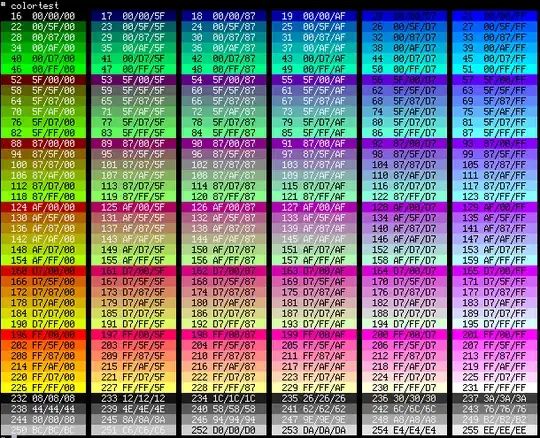
Task: Click color cell 231 FF/FF/FF
Action: tap(495, 388)
